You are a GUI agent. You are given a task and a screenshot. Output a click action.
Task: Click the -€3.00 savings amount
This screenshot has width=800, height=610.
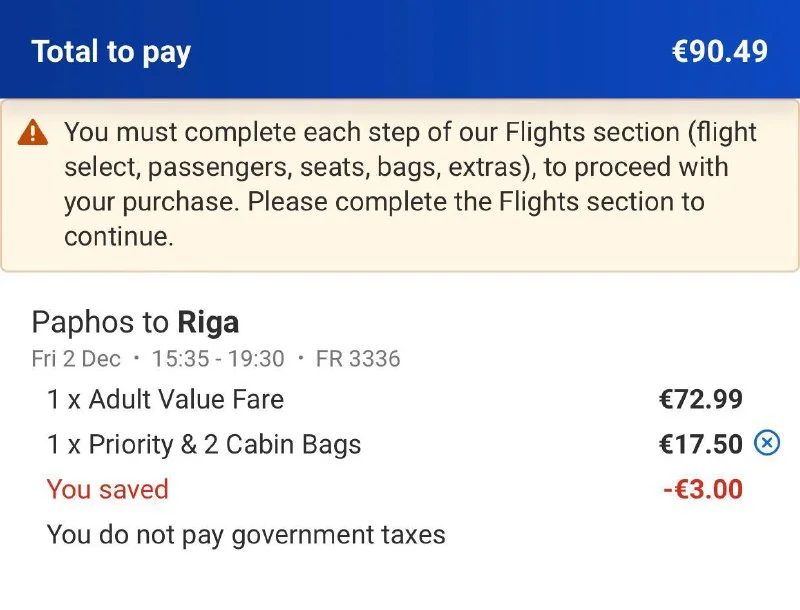tap(702, 490)
